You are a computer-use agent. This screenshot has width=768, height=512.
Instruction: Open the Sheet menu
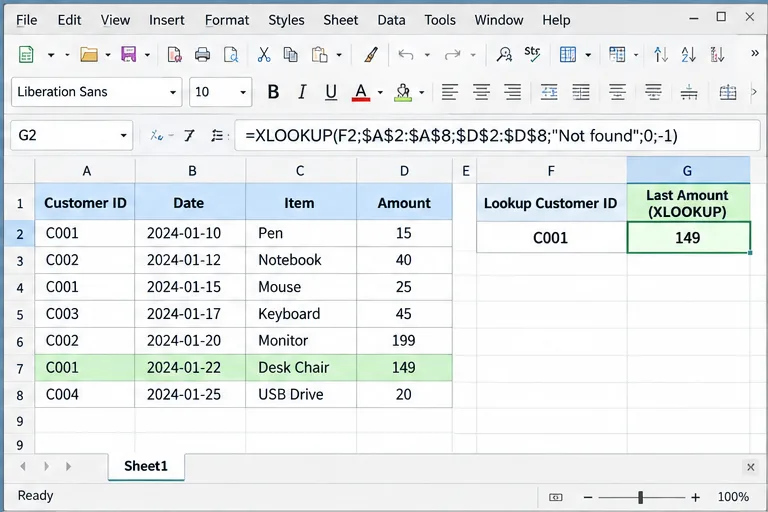pos(340,20)
